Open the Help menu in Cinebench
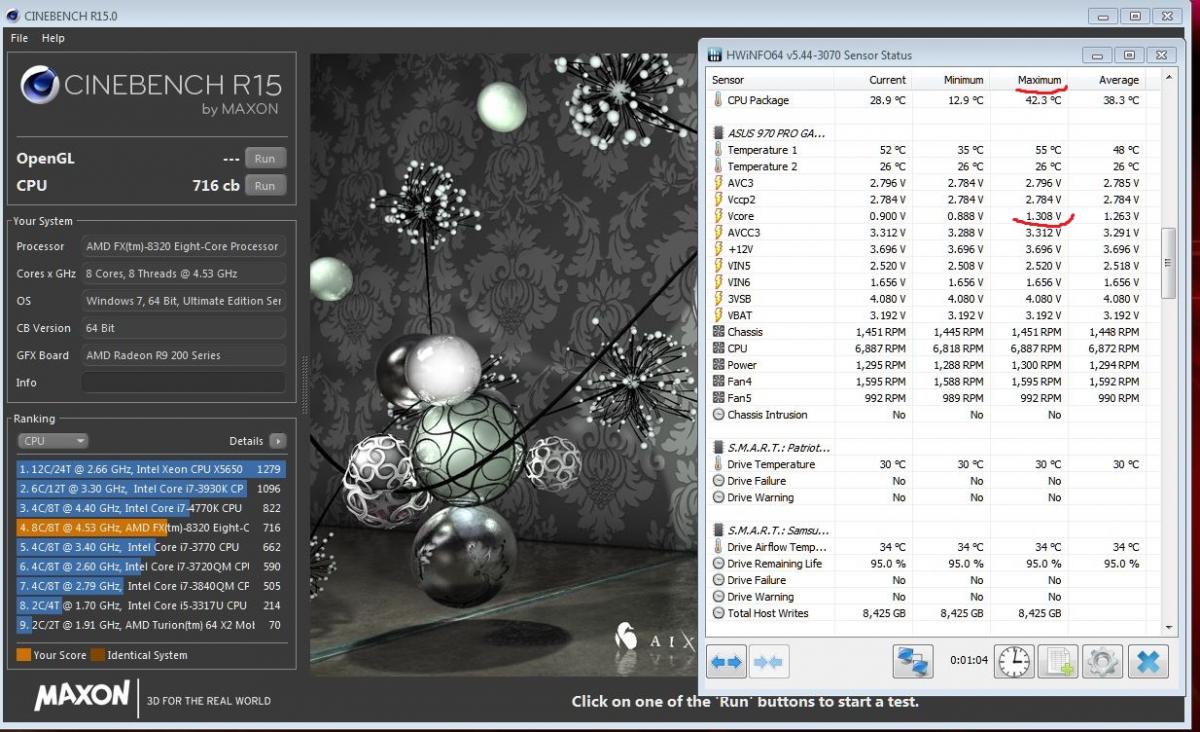 (53, 38)
